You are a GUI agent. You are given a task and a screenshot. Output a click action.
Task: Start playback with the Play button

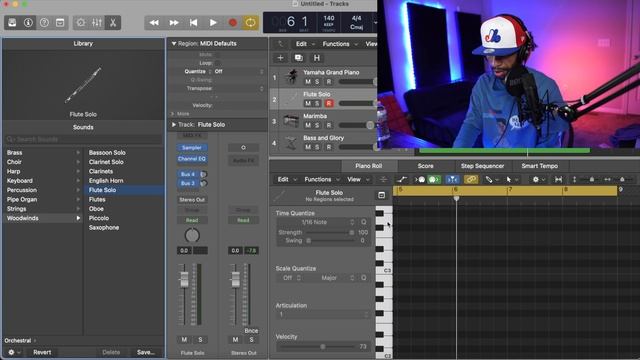[x=213, y=22]
